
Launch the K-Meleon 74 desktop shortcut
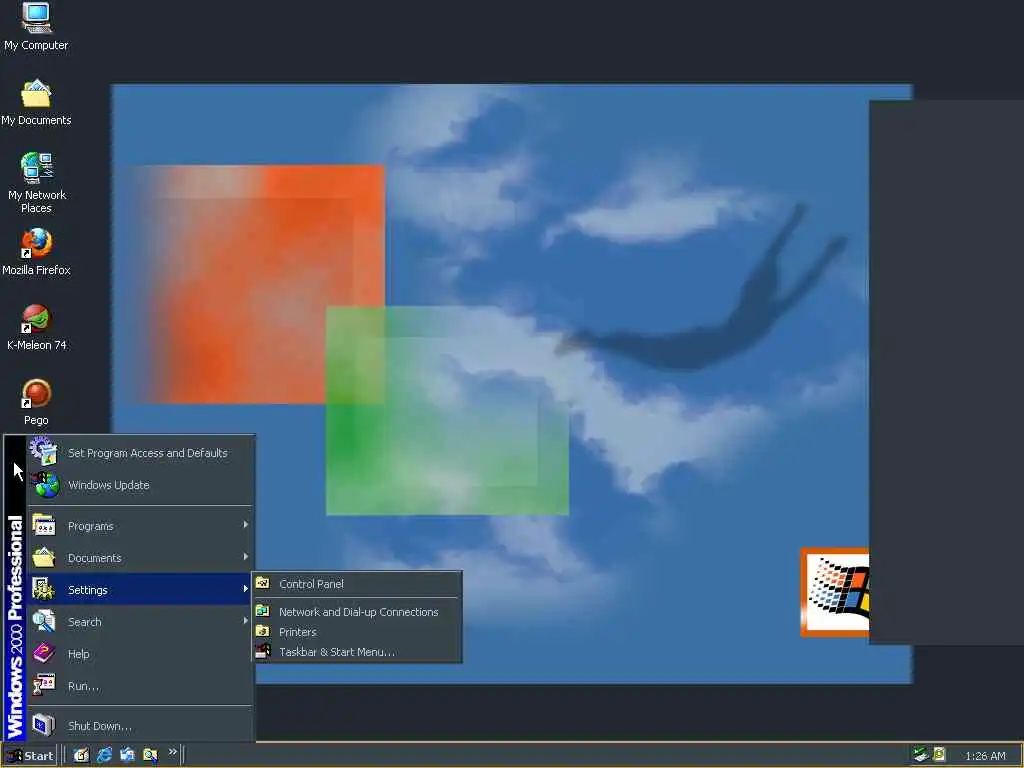(36, 327)
